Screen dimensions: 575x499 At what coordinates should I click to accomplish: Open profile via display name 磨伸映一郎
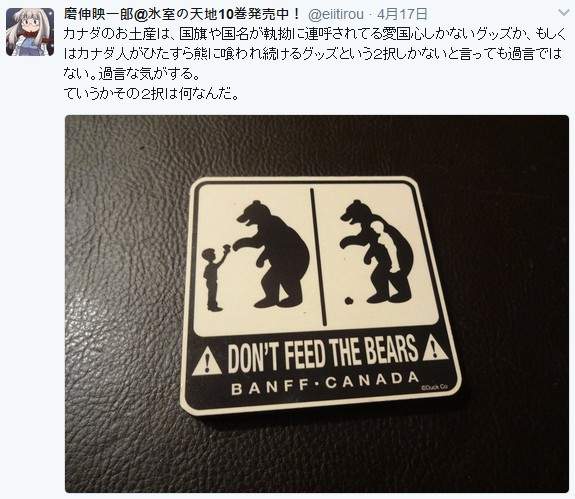click(97, 14)
